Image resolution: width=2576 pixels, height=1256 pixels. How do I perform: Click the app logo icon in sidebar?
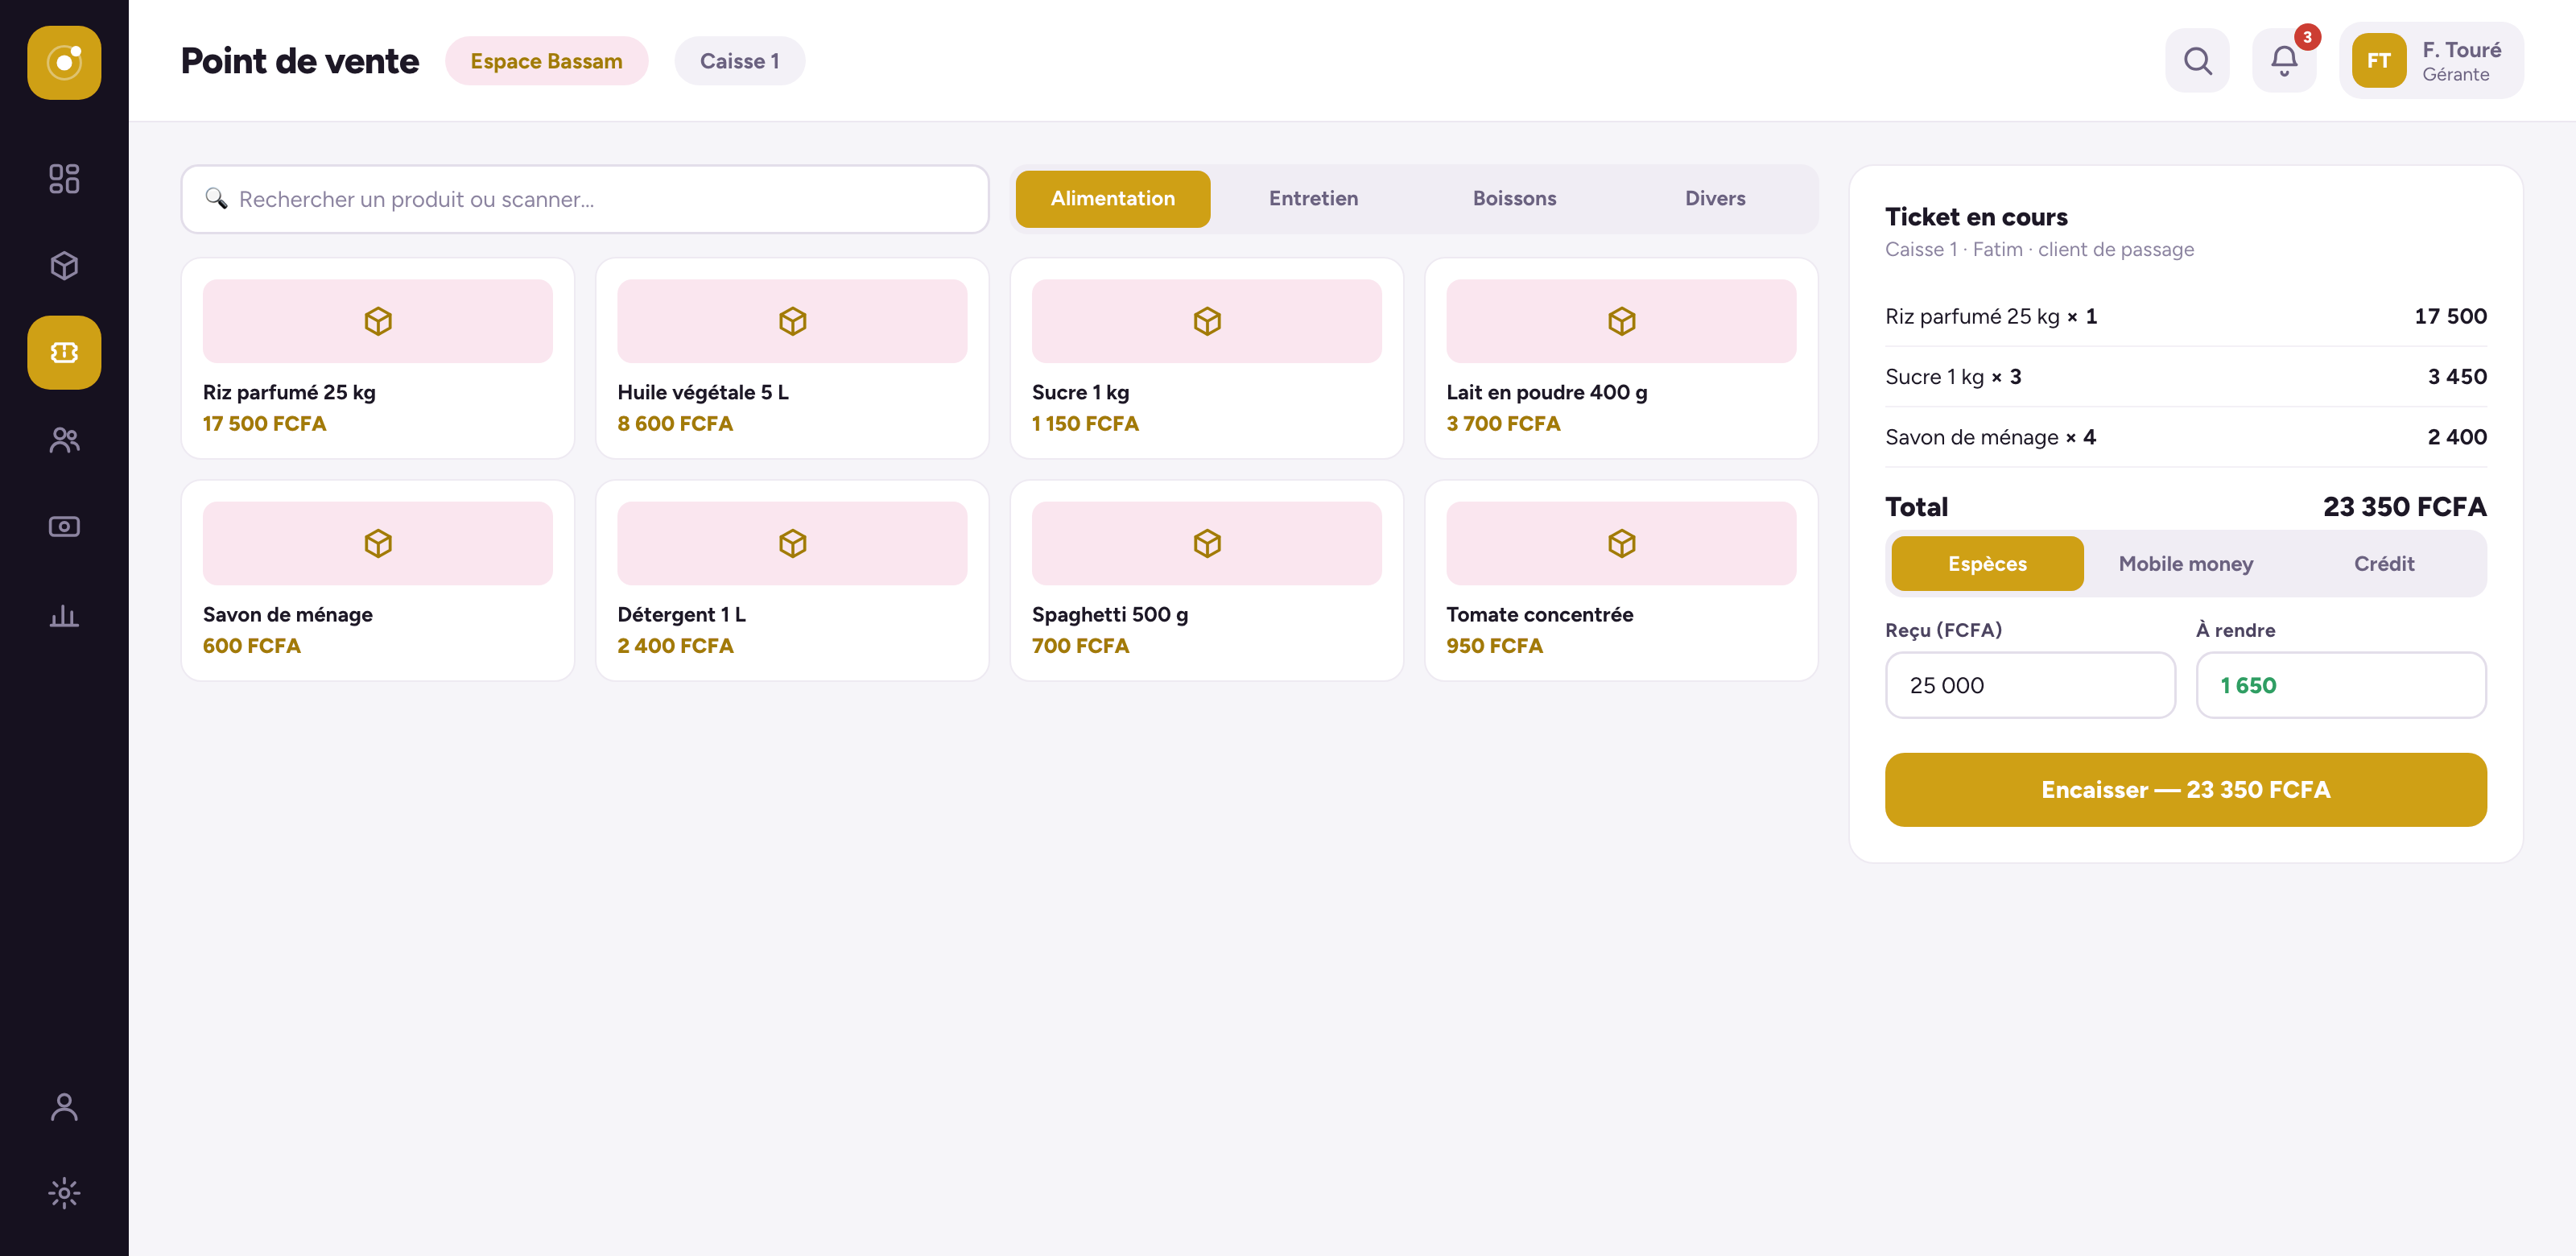(x=64, y=62)
